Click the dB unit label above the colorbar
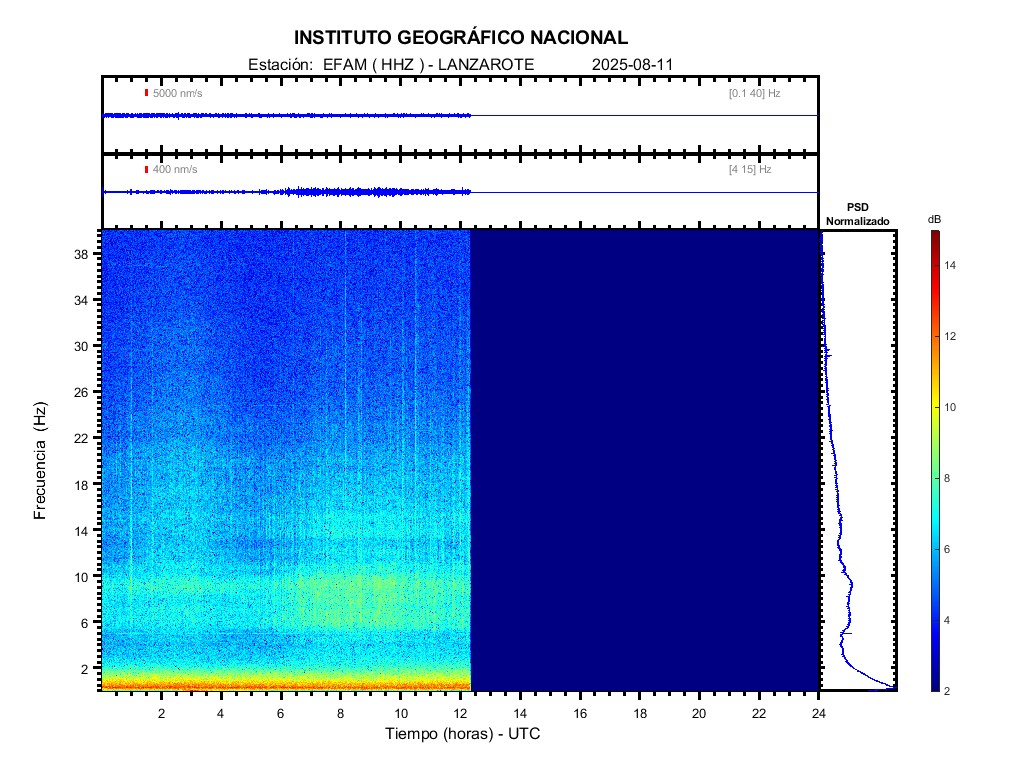Viewport: 1024px width, 768px height. (x=935, y=219)
